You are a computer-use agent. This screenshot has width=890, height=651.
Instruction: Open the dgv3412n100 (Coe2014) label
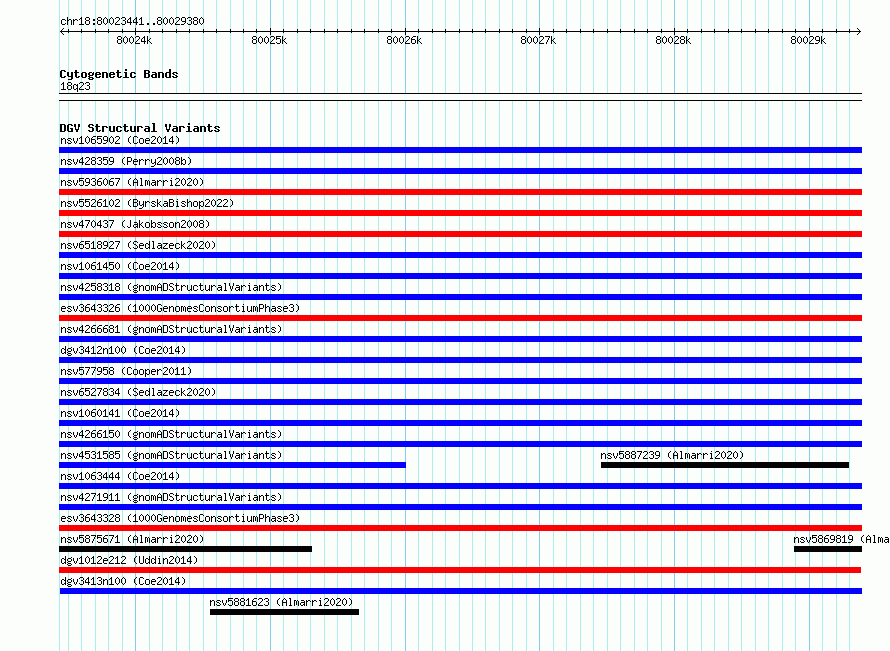tap(123, 350)
